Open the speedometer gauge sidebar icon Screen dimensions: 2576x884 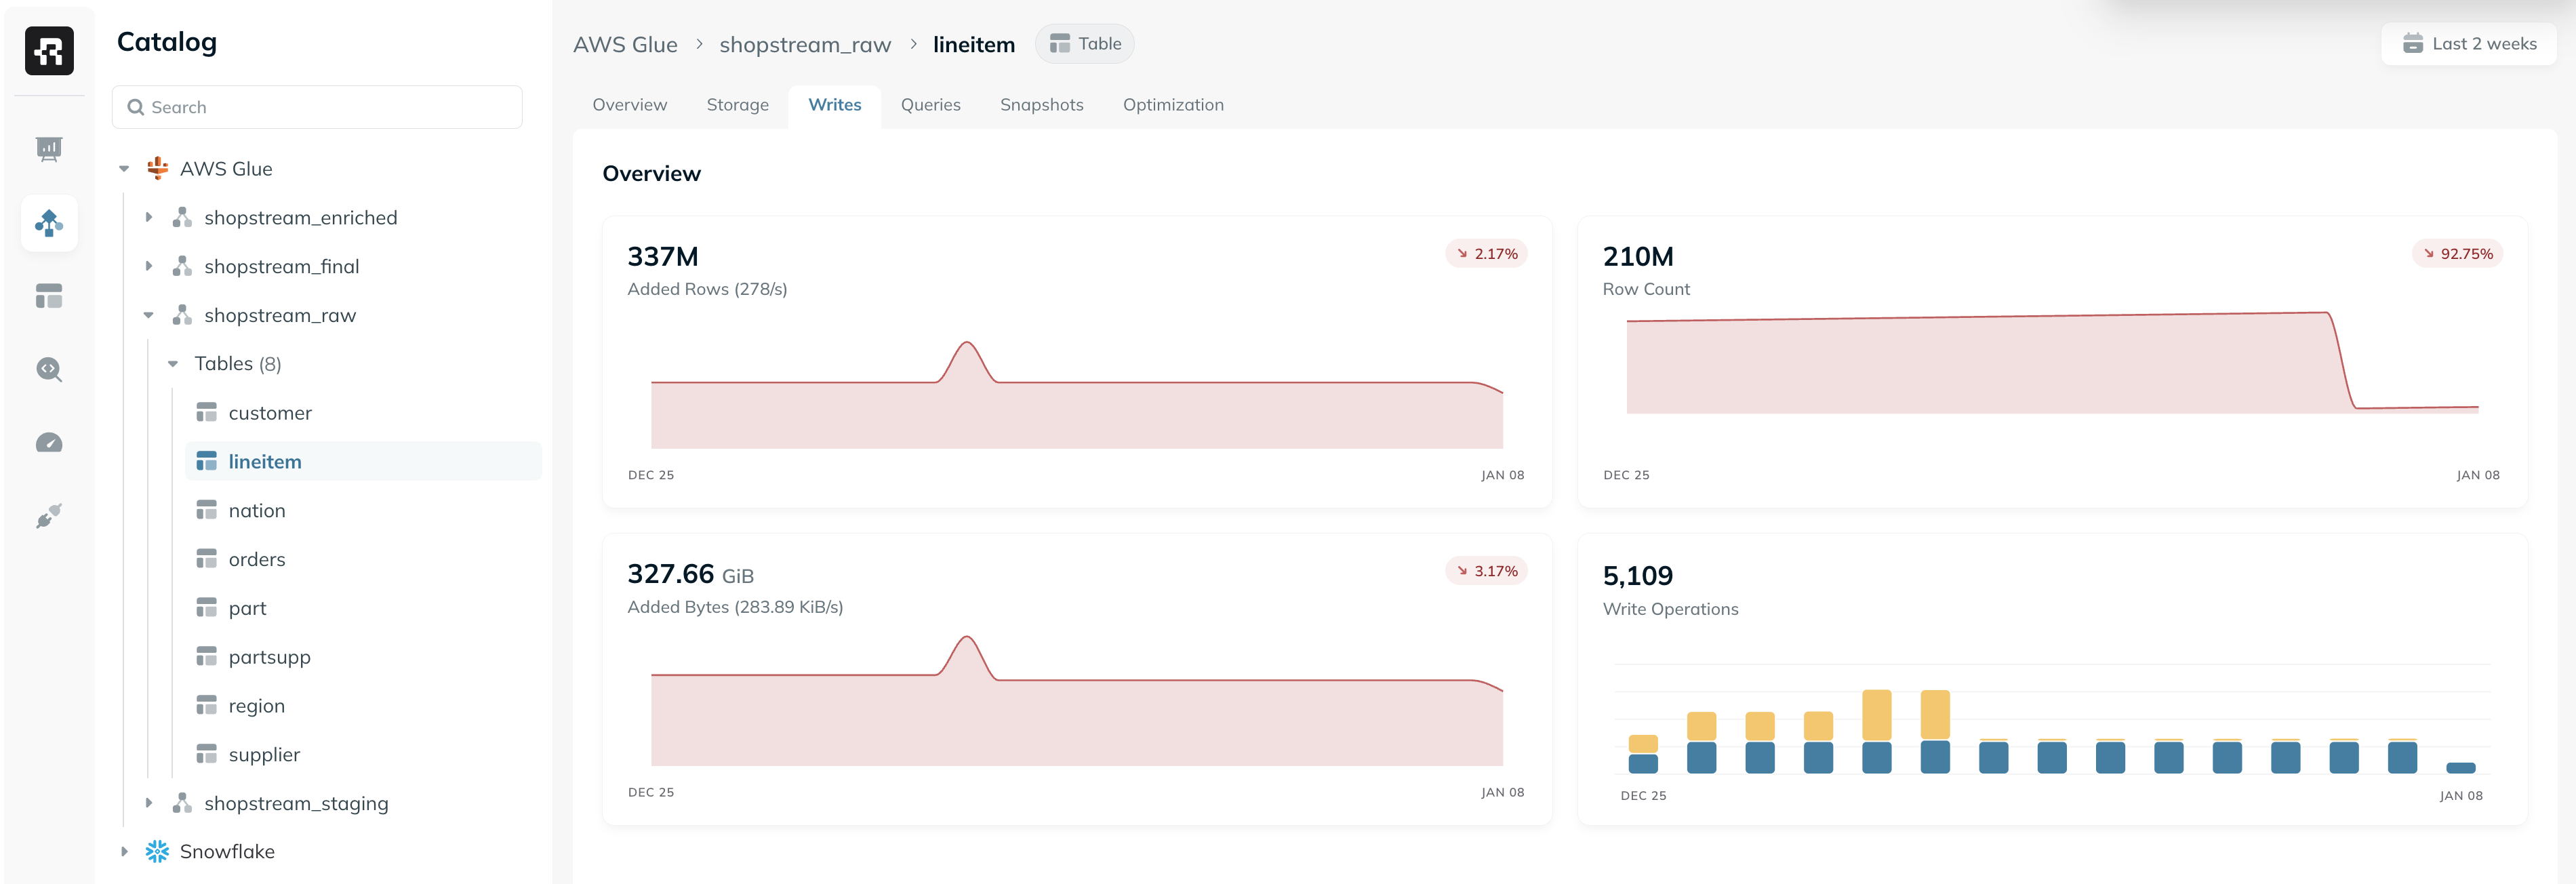(x=49, y=443)
